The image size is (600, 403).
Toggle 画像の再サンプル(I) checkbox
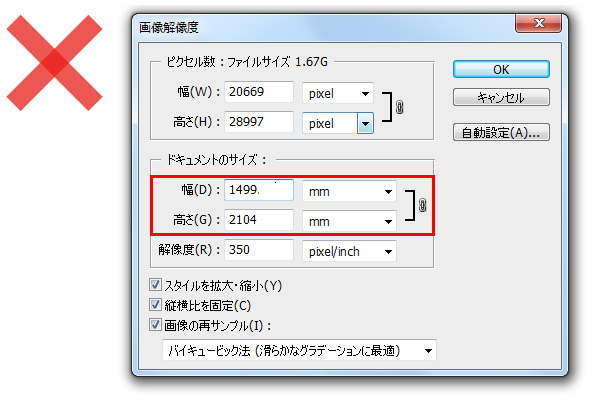point(155,325)
